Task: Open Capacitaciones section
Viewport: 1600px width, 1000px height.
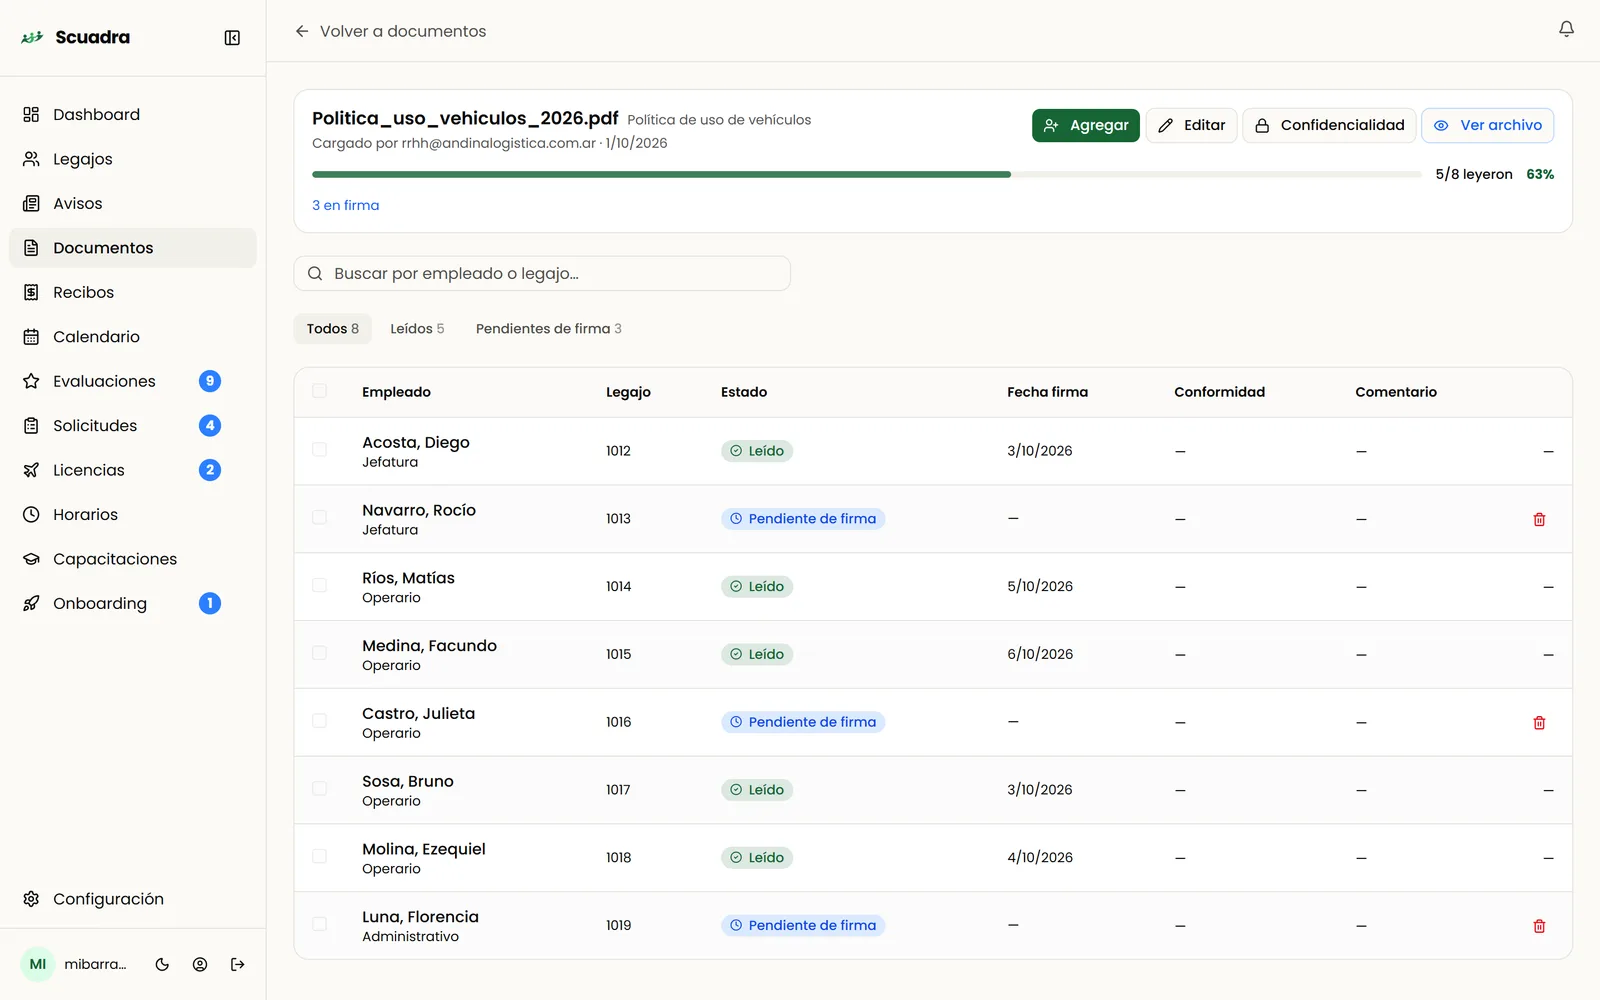Action: 133,559
